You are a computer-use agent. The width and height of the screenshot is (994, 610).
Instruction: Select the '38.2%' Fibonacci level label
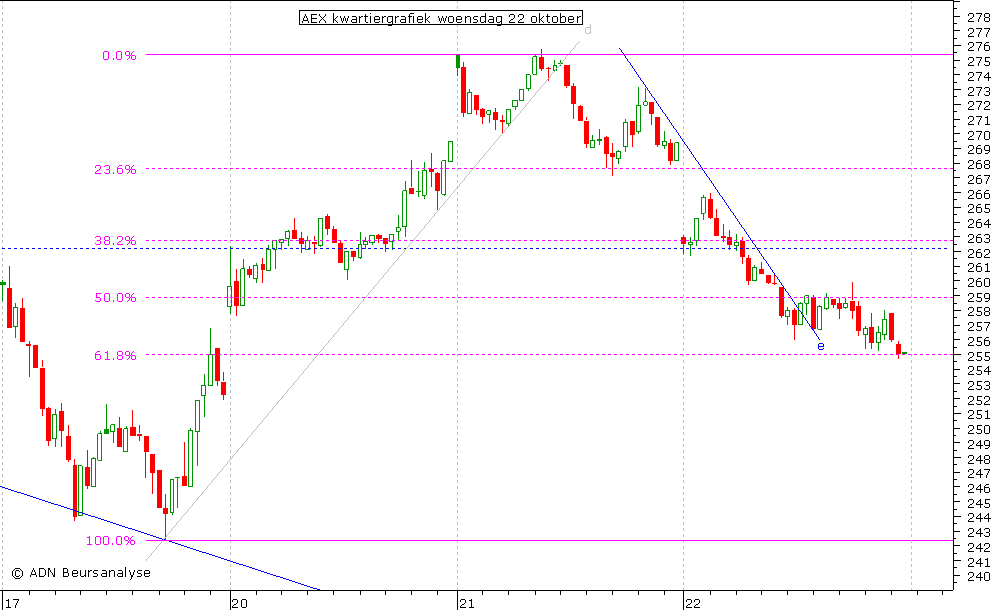click(x=115, y=240)
